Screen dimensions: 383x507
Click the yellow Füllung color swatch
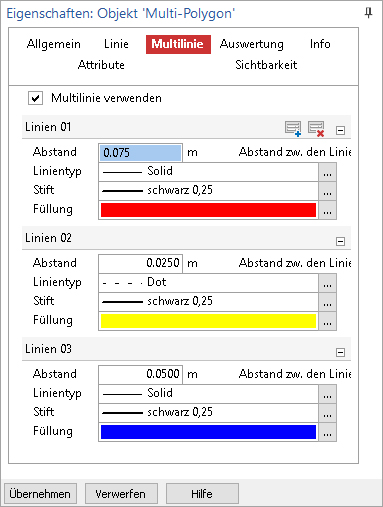pyautogui.click(x=208, y=321)
